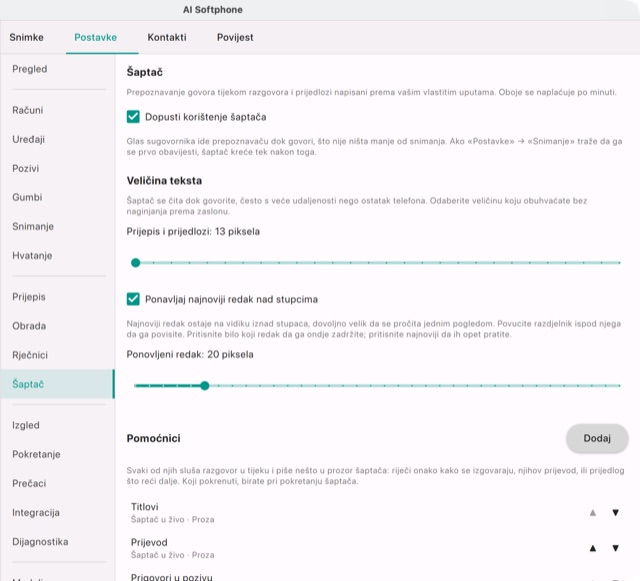640x581 pixels.
Task: Show Pozivi settings
Action: [57, 168]
